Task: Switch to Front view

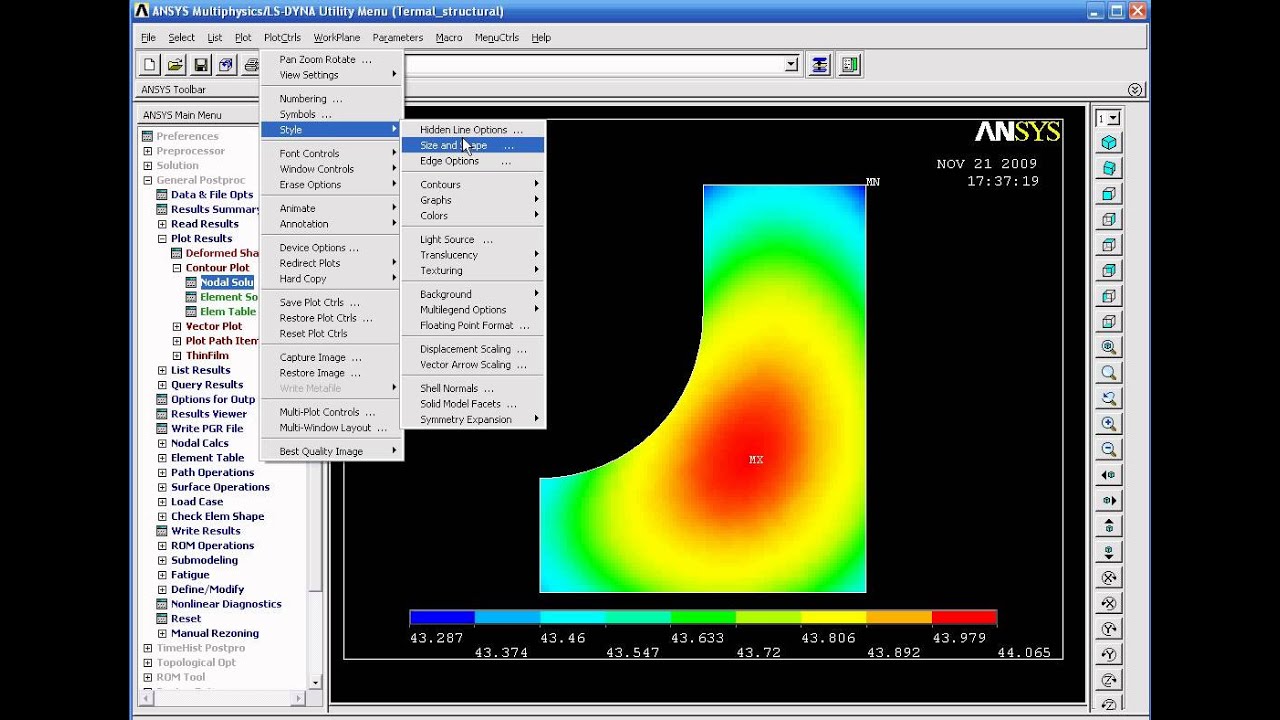Action: coord(1109,194)
